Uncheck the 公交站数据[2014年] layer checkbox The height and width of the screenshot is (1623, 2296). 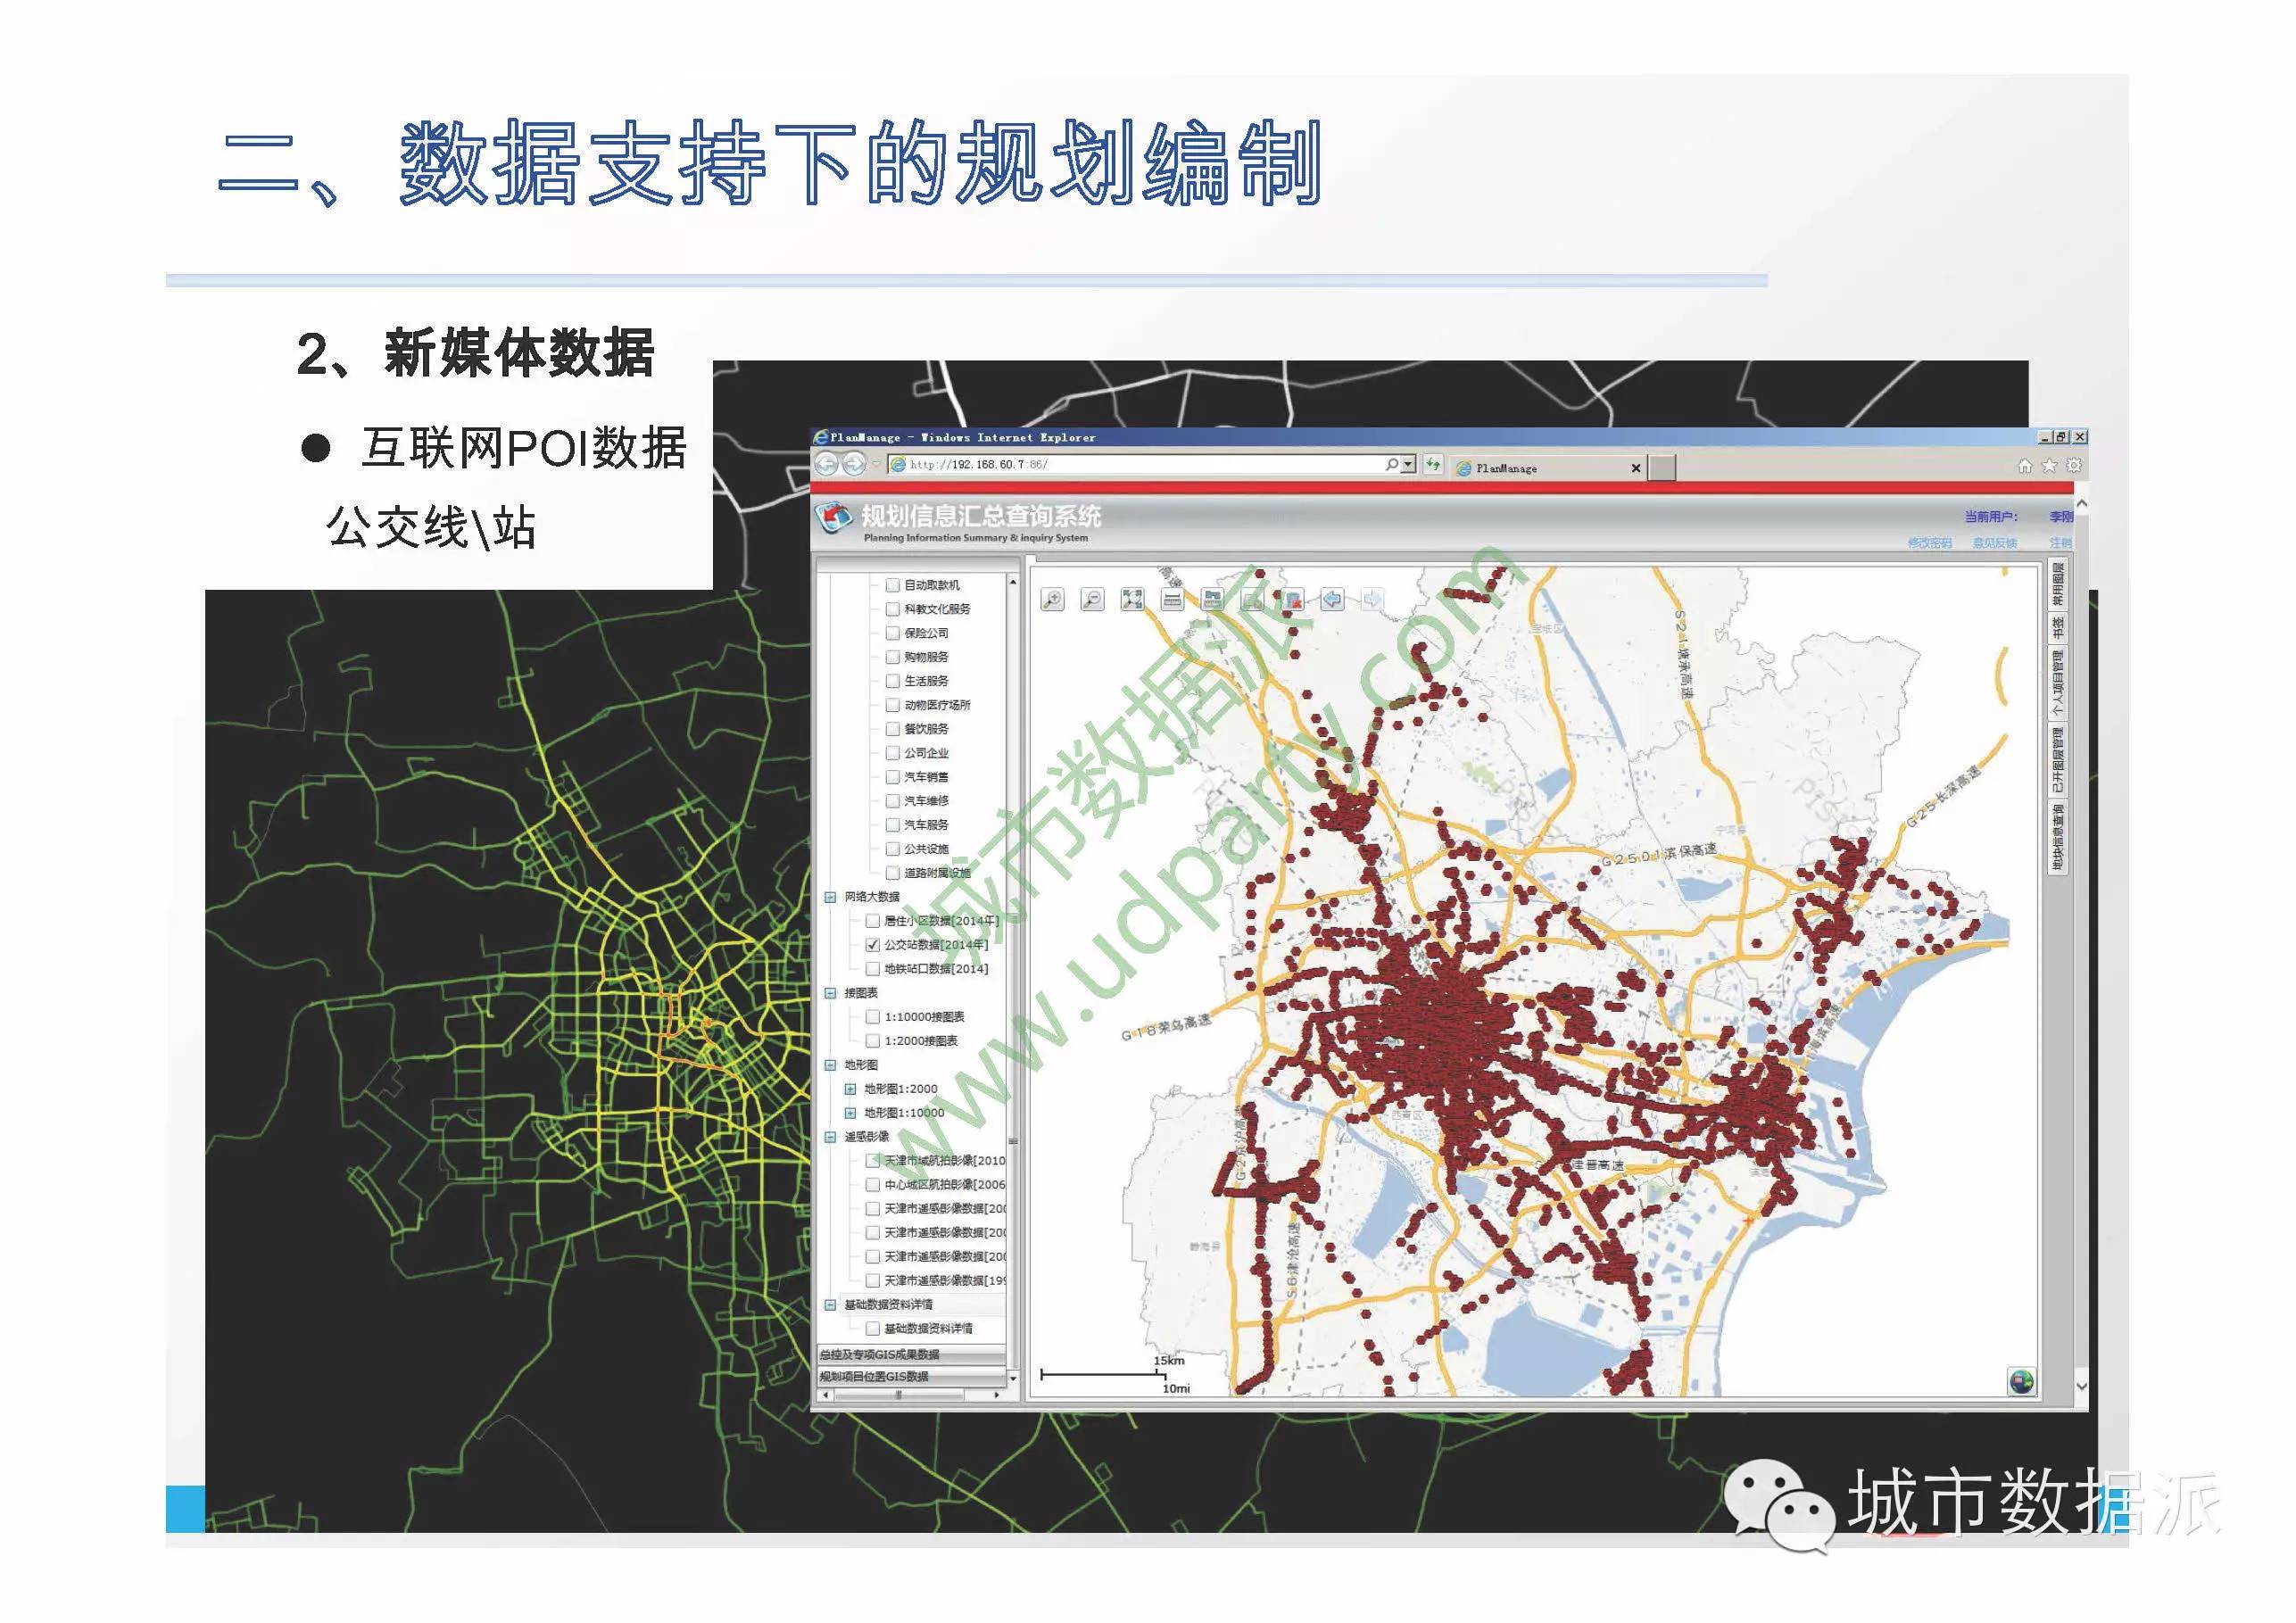[872, 945]
